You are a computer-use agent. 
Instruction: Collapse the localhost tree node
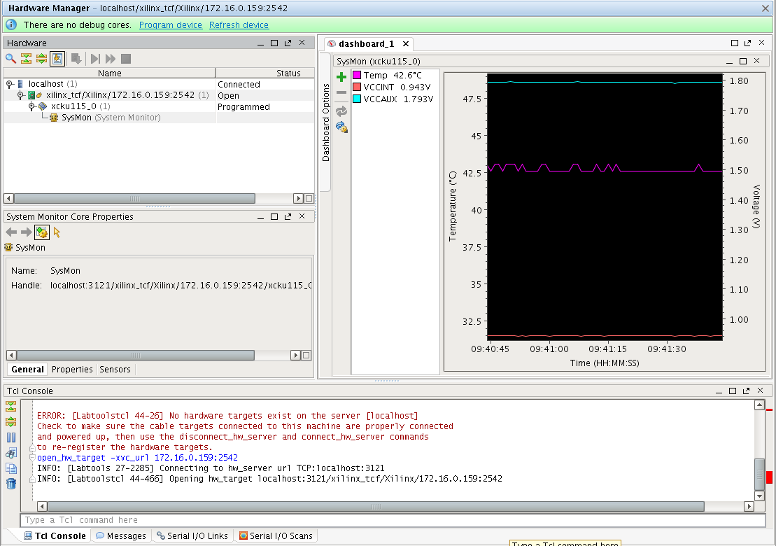point(9,84)
